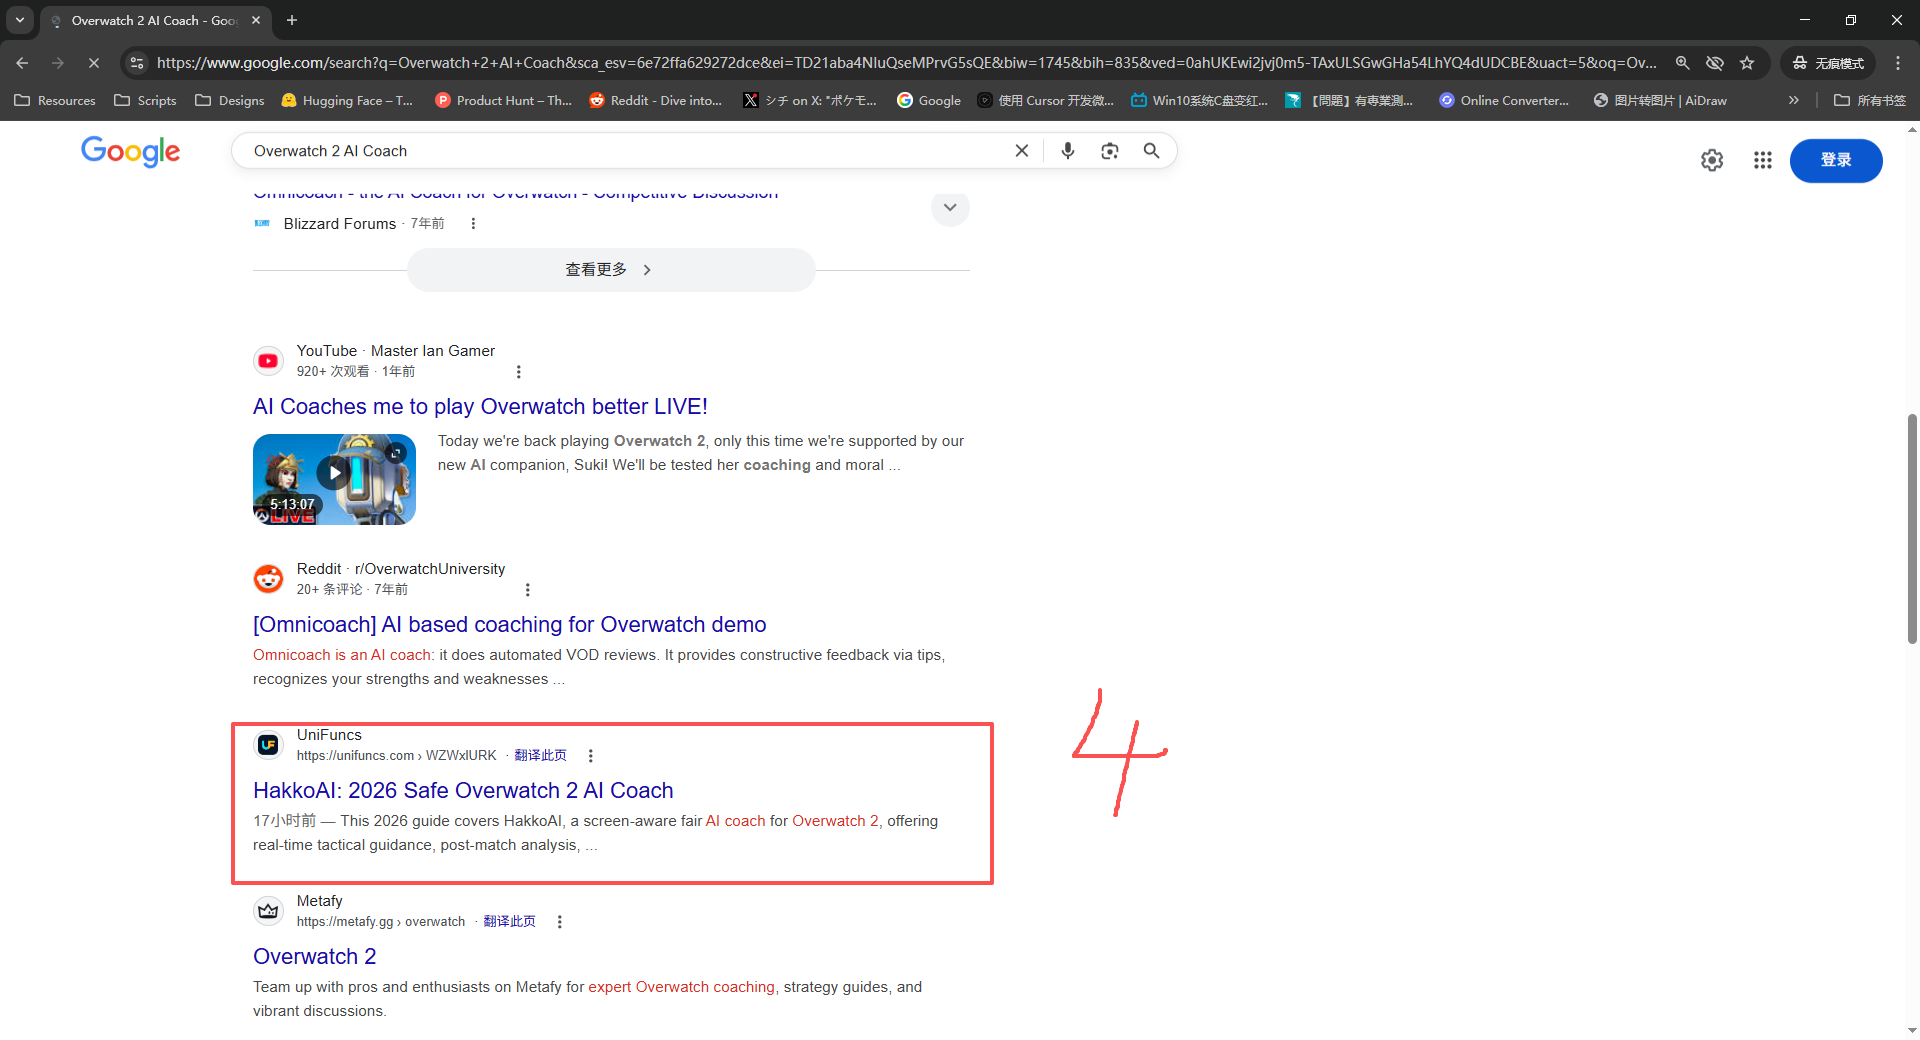This screenshot has width=1920, height=1040.
Task: Open Google Lens image search
Action: [1110, 151]
